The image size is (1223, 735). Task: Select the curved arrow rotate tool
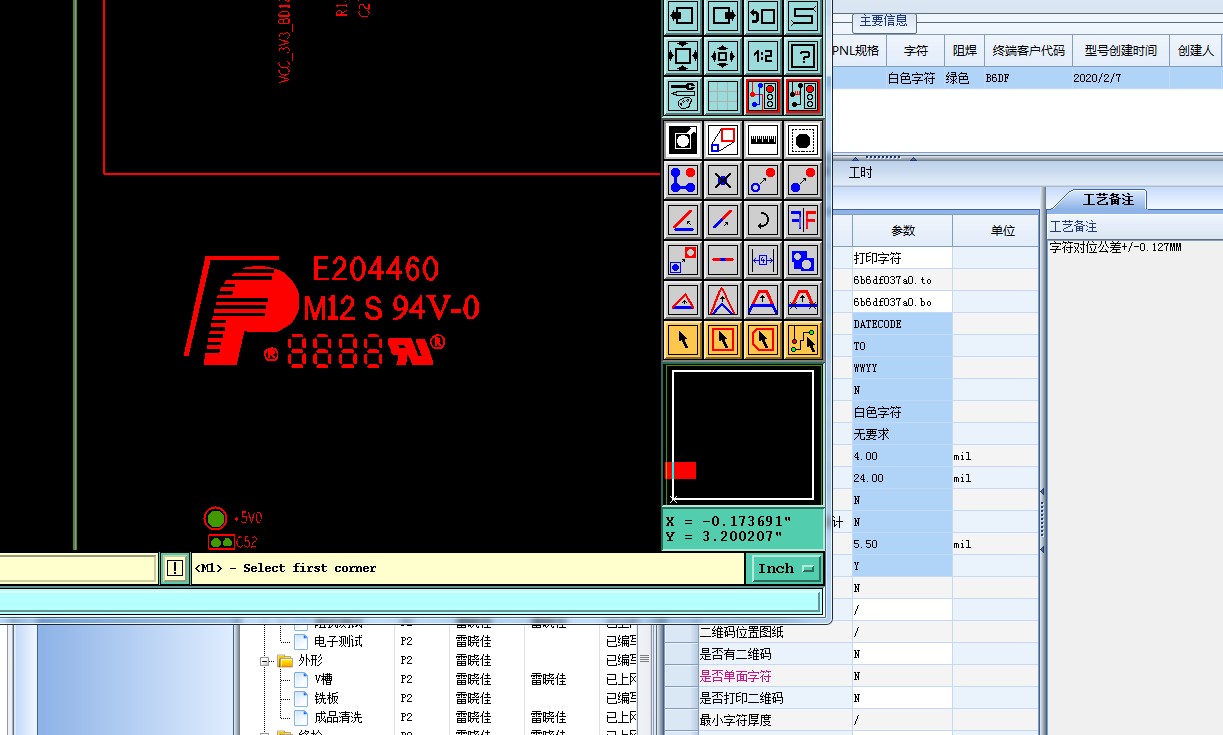pos(763,220)
